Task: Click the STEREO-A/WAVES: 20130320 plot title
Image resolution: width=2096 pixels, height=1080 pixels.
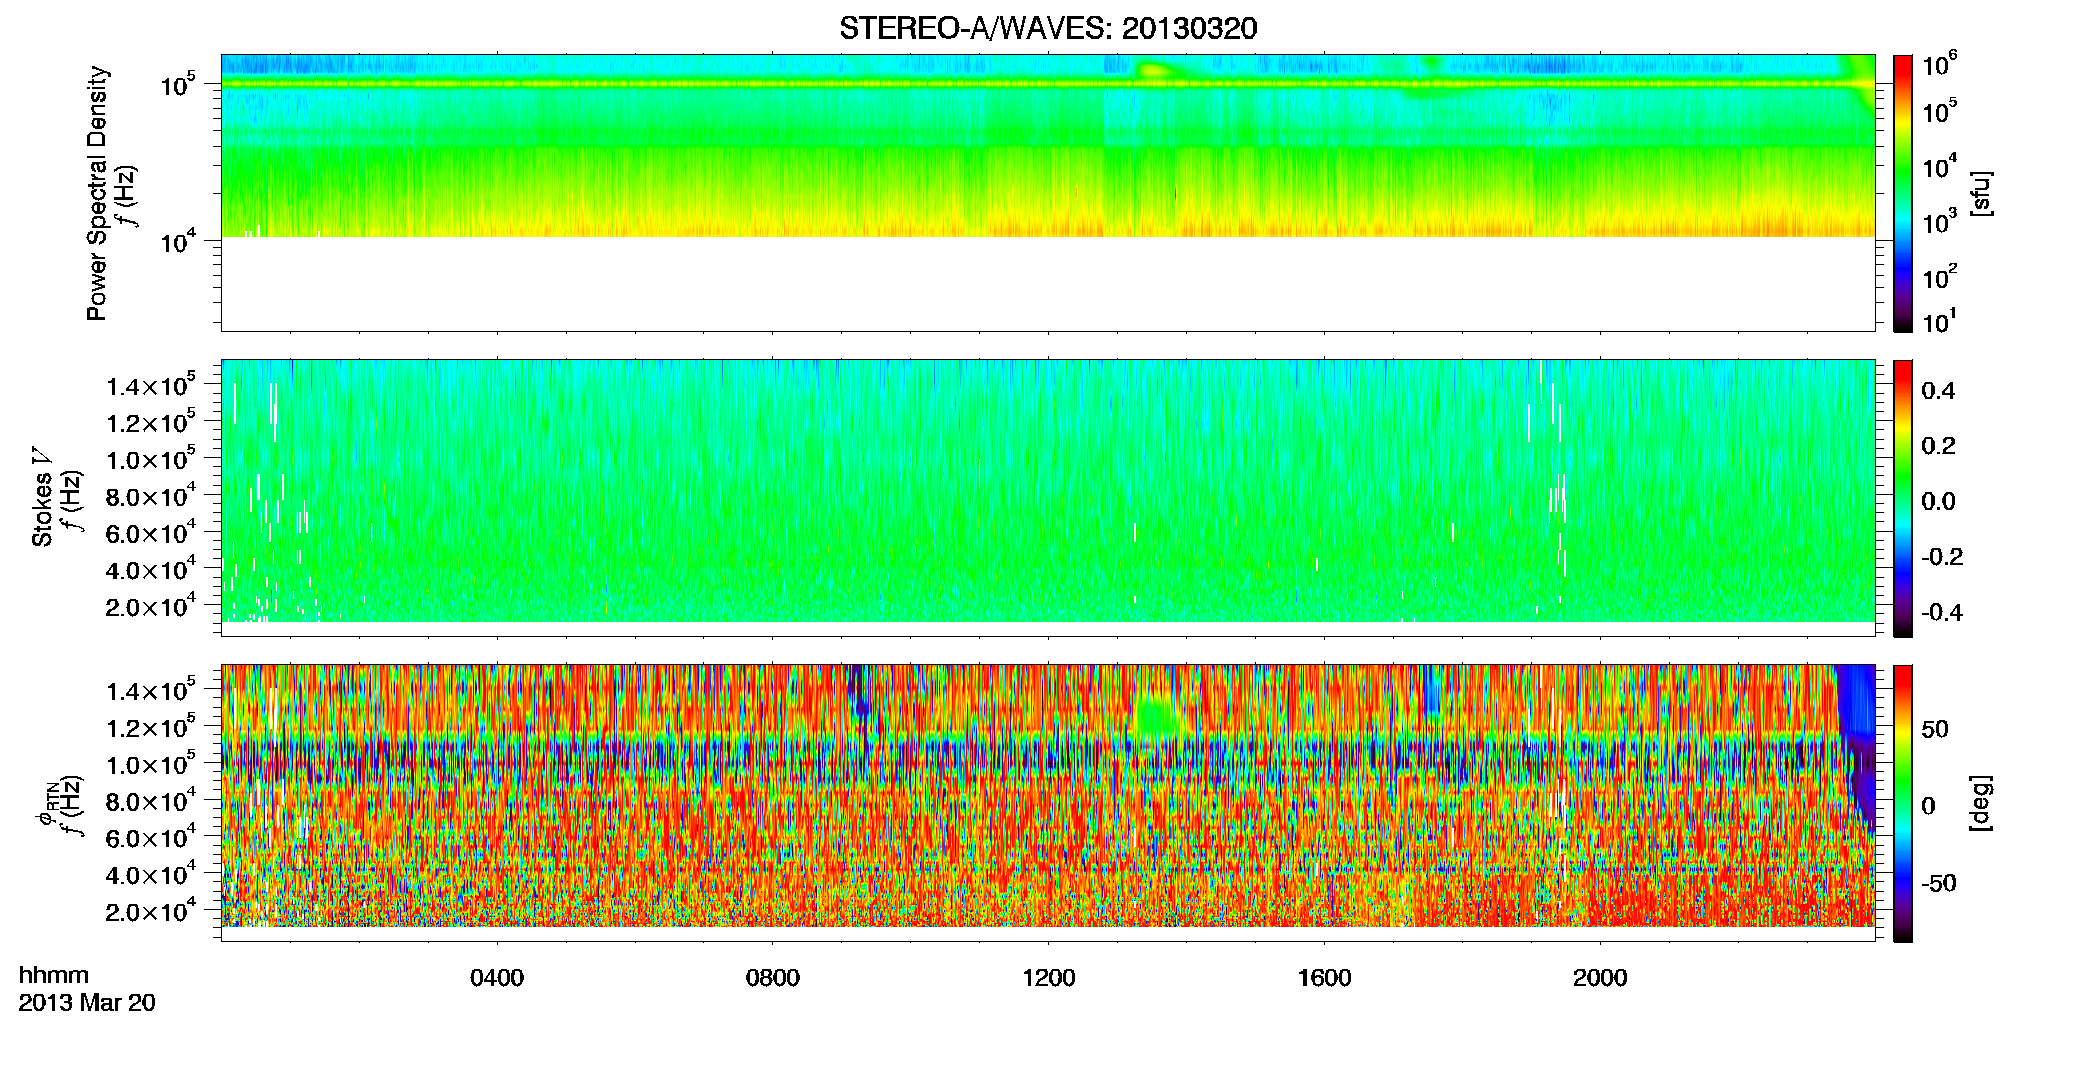Action: pyautogui.click(x=1047, y=28)
